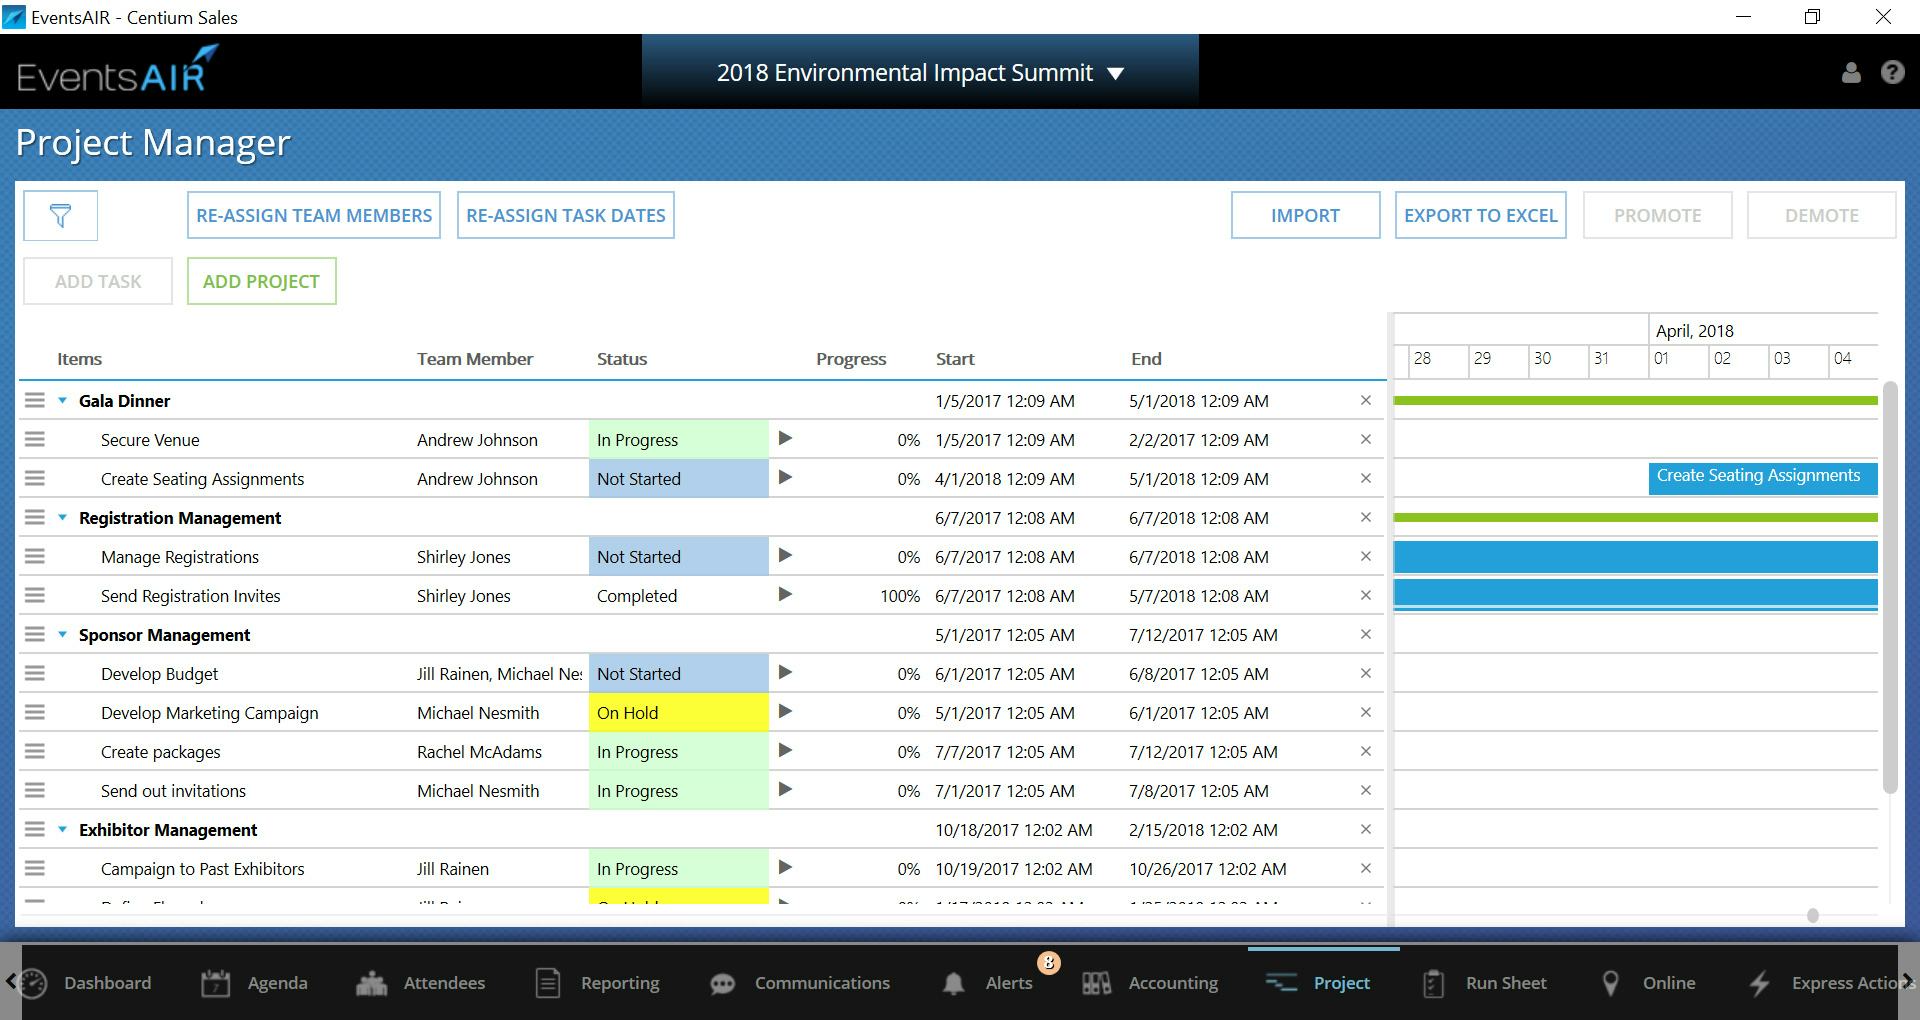The image size is (1920, 1020).
Task: Open the Run Sheet icon
Action: (x=1433, y=983)
